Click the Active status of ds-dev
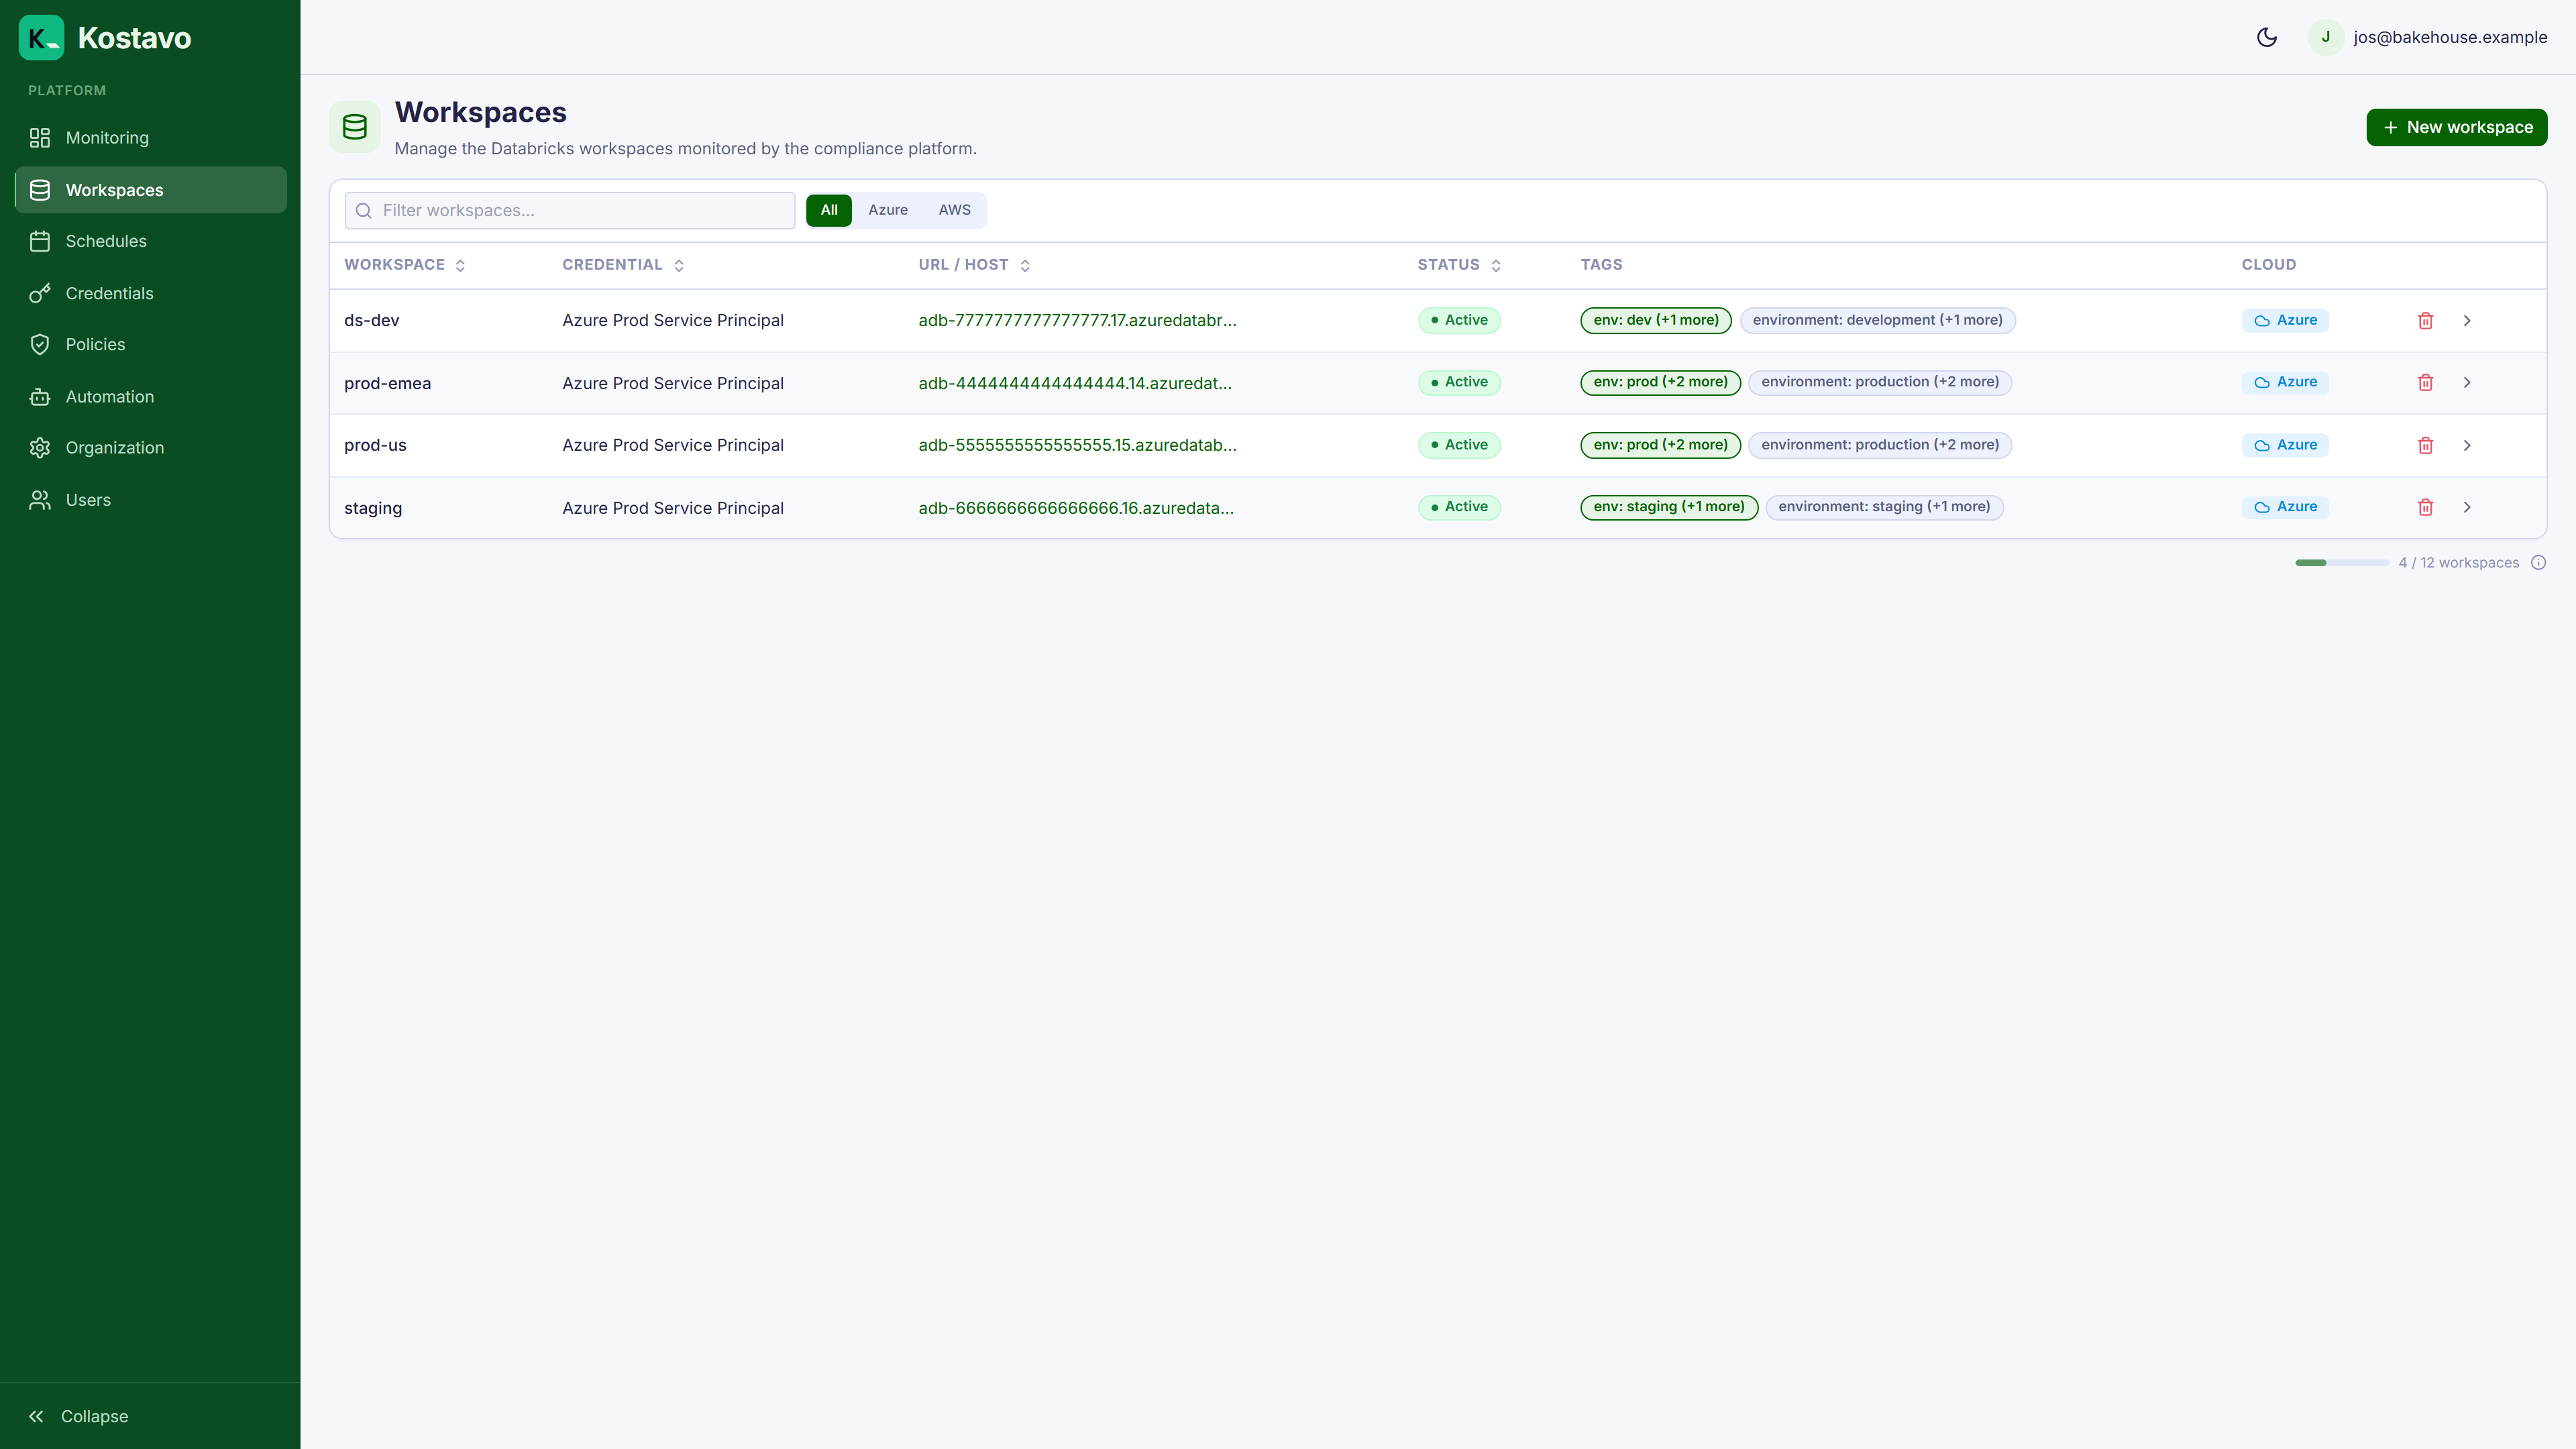Image resolution: width=2576 pixels, height=1449 pixels. [1459, 320]
